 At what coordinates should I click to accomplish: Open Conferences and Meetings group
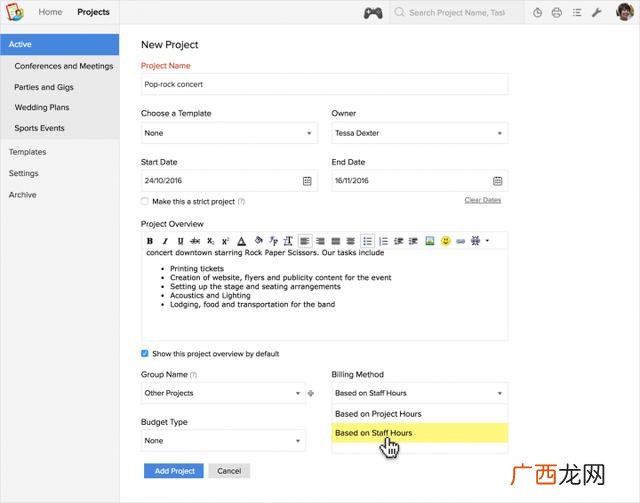64,66
